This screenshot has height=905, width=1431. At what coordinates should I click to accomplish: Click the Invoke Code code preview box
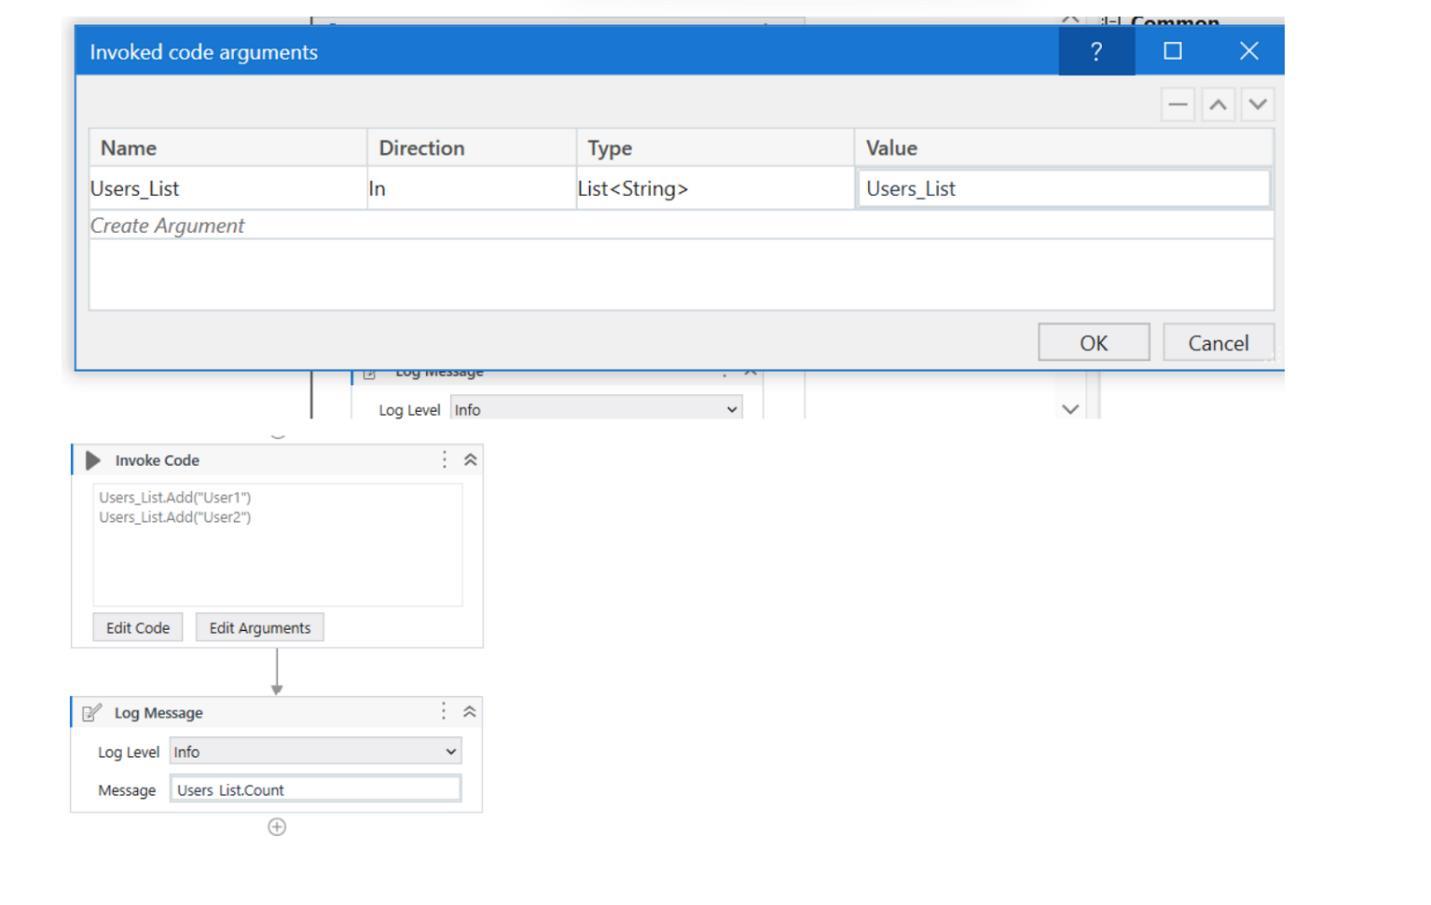coord(278,545)
